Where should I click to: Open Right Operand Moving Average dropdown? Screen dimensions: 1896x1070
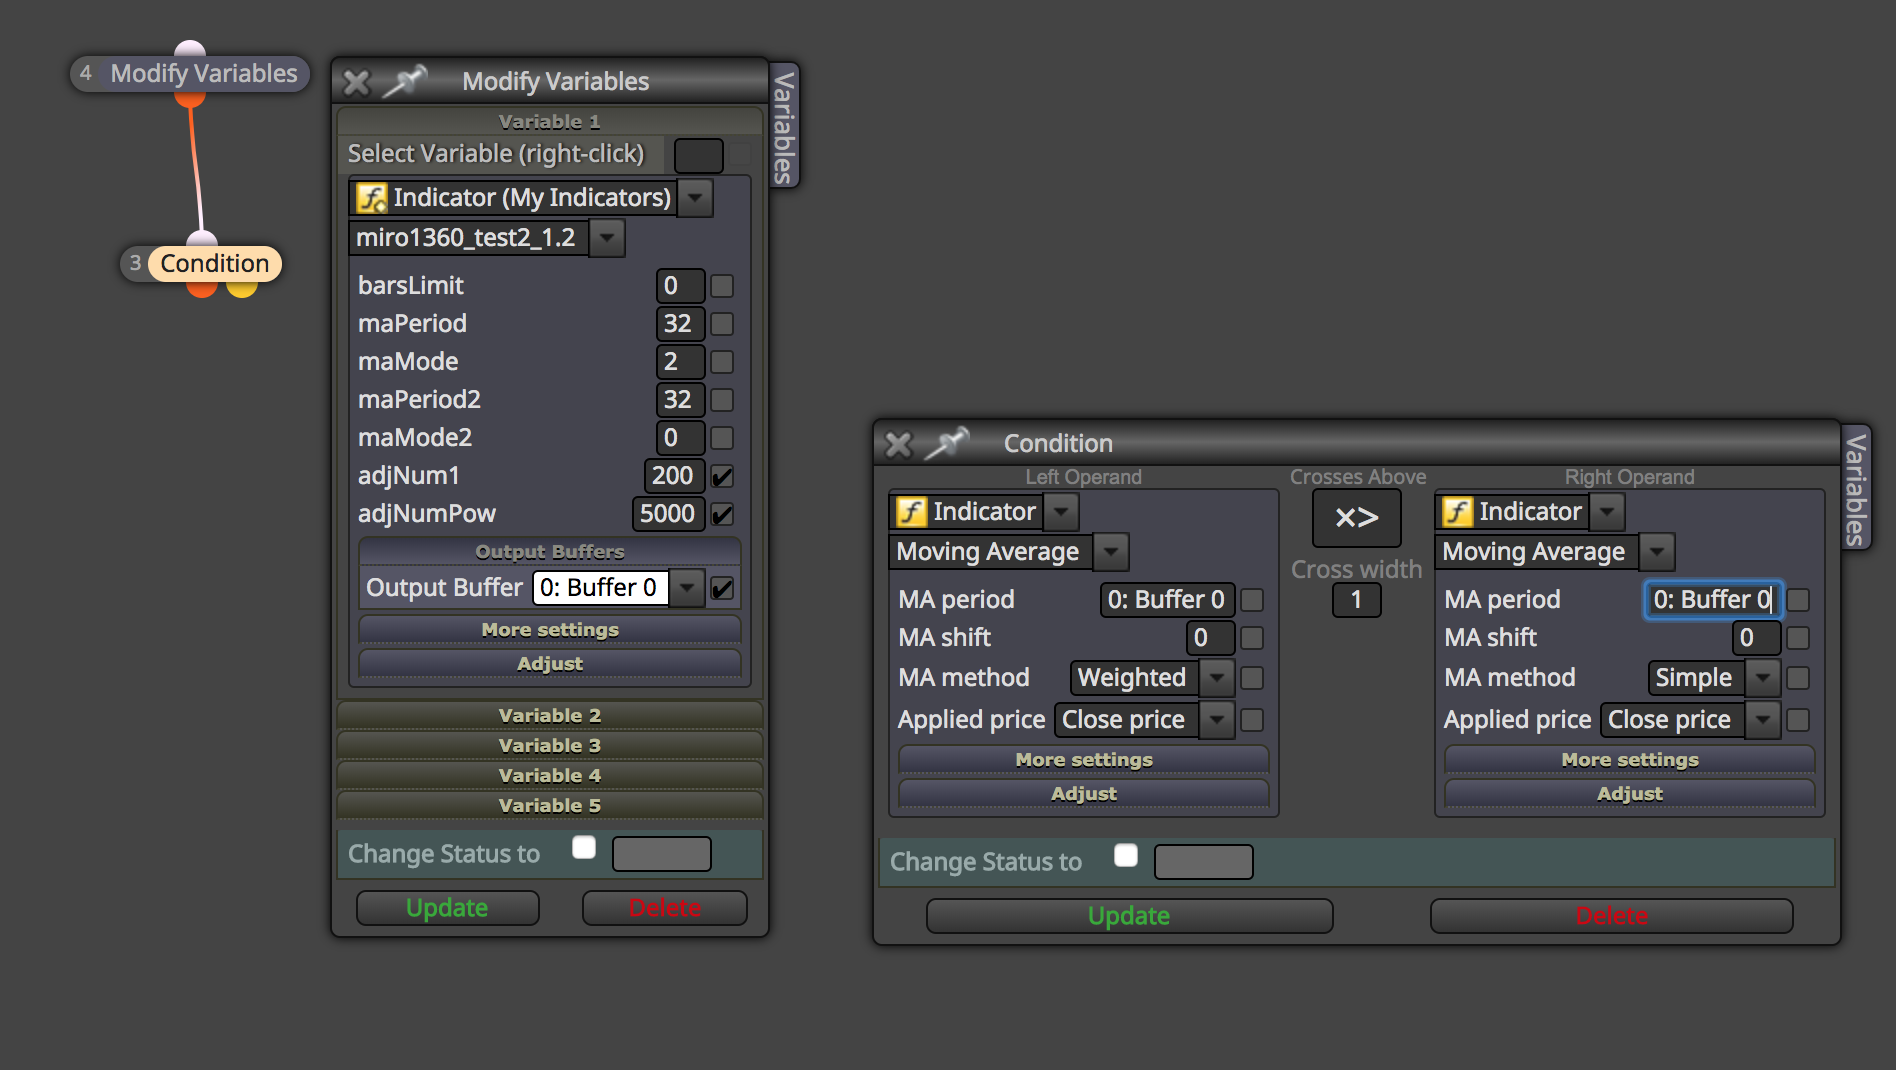pyautogui.click(x=1657, y=551)
